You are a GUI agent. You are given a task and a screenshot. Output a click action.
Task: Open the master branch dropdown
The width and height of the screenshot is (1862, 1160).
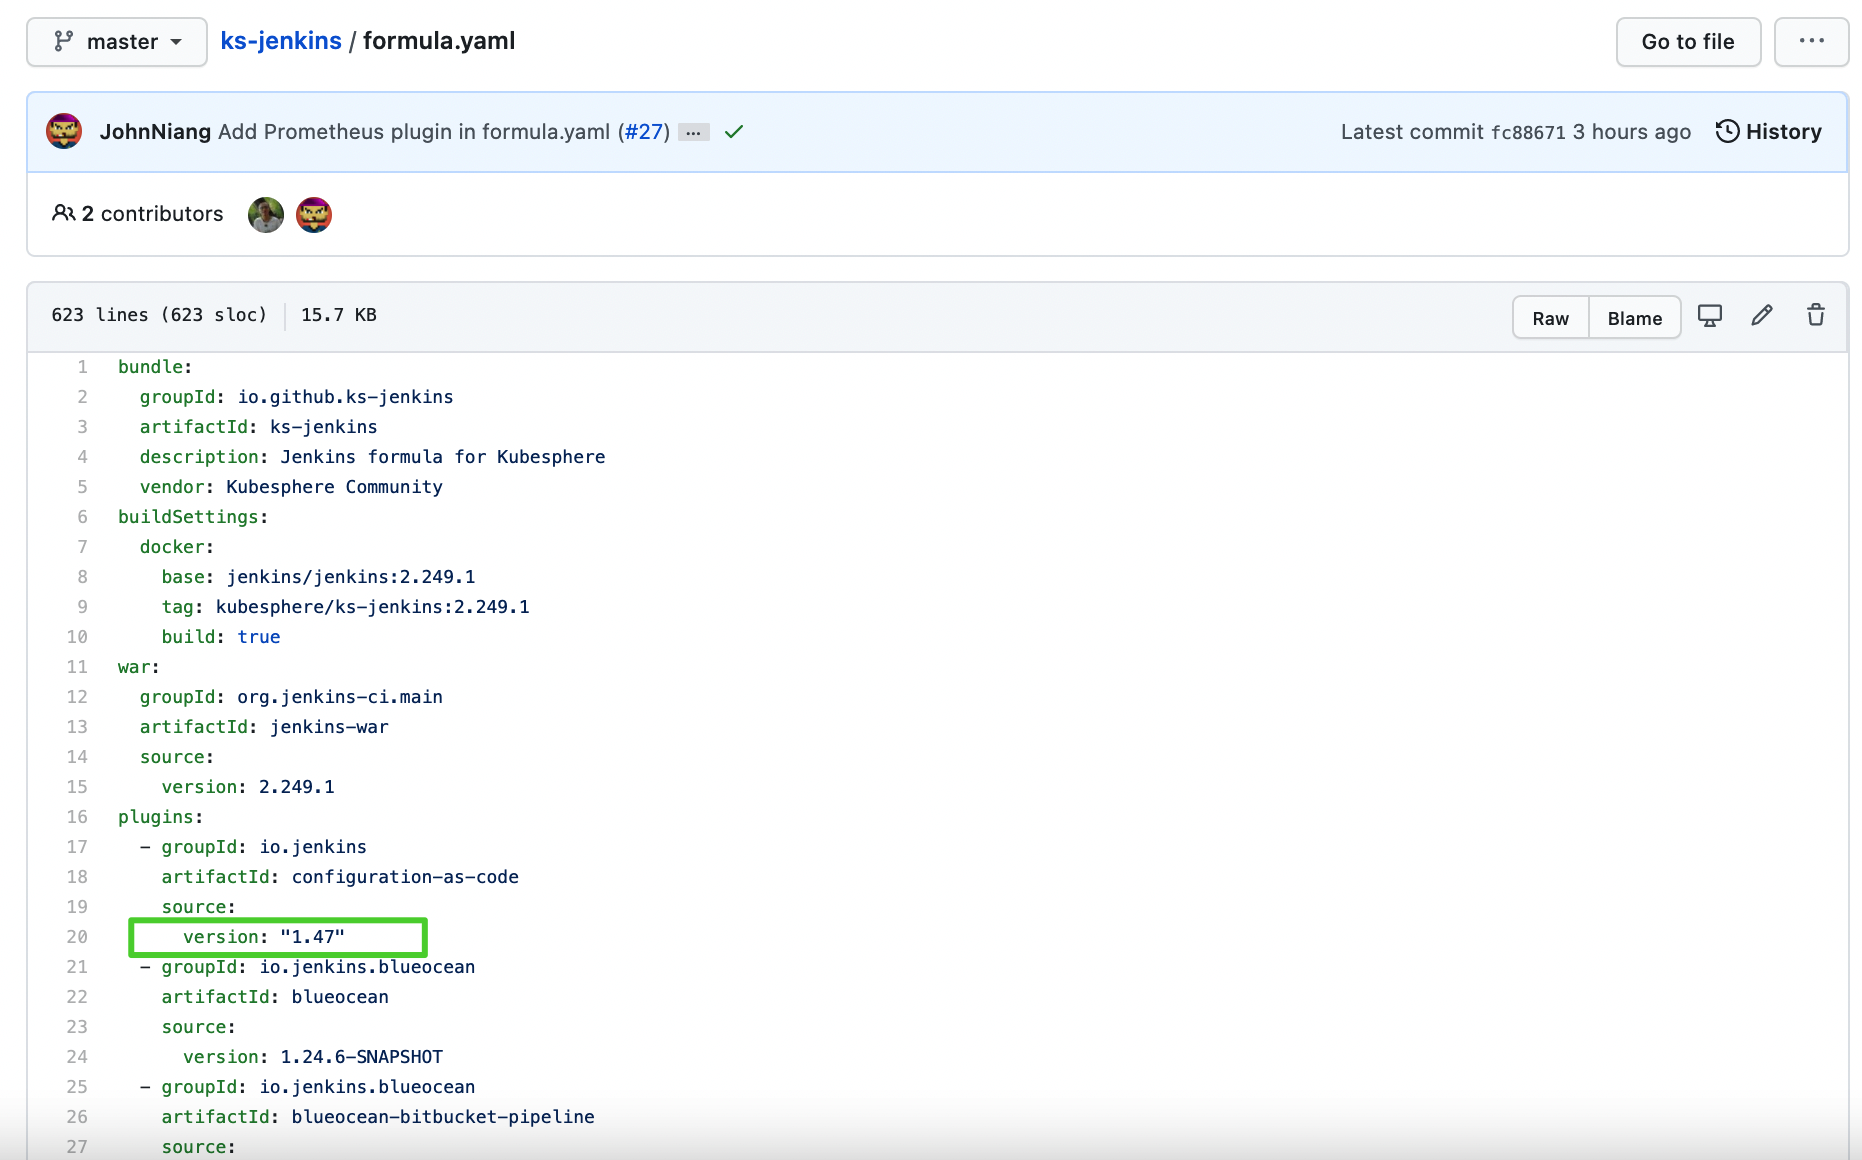click(x=116, y=41)
